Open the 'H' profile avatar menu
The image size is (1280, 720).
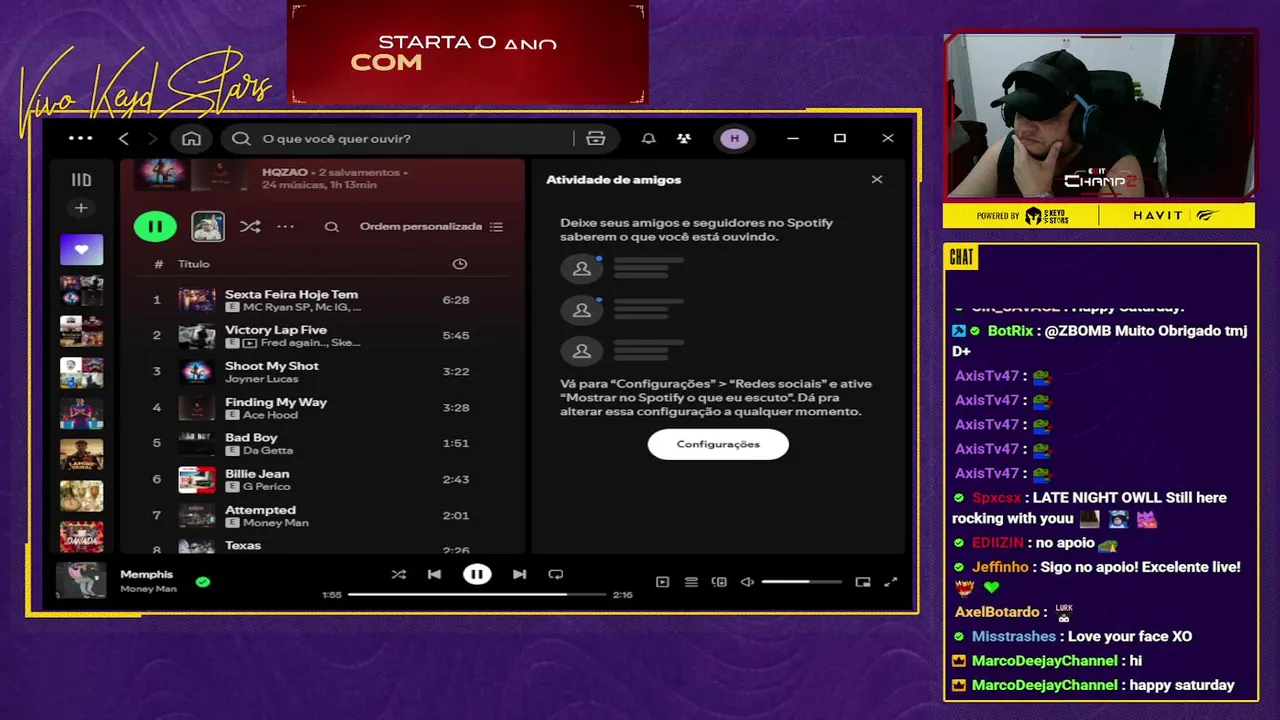pyautogui.click(x=735, y=138)
